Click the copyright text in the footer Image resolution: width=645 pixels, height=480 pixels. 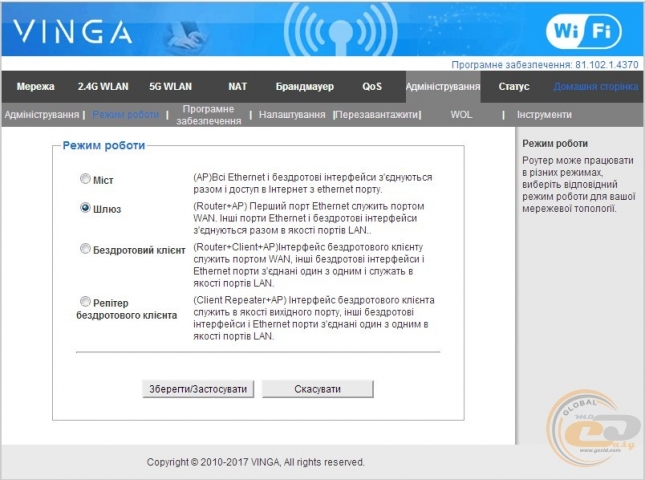[x=255, y=462]
